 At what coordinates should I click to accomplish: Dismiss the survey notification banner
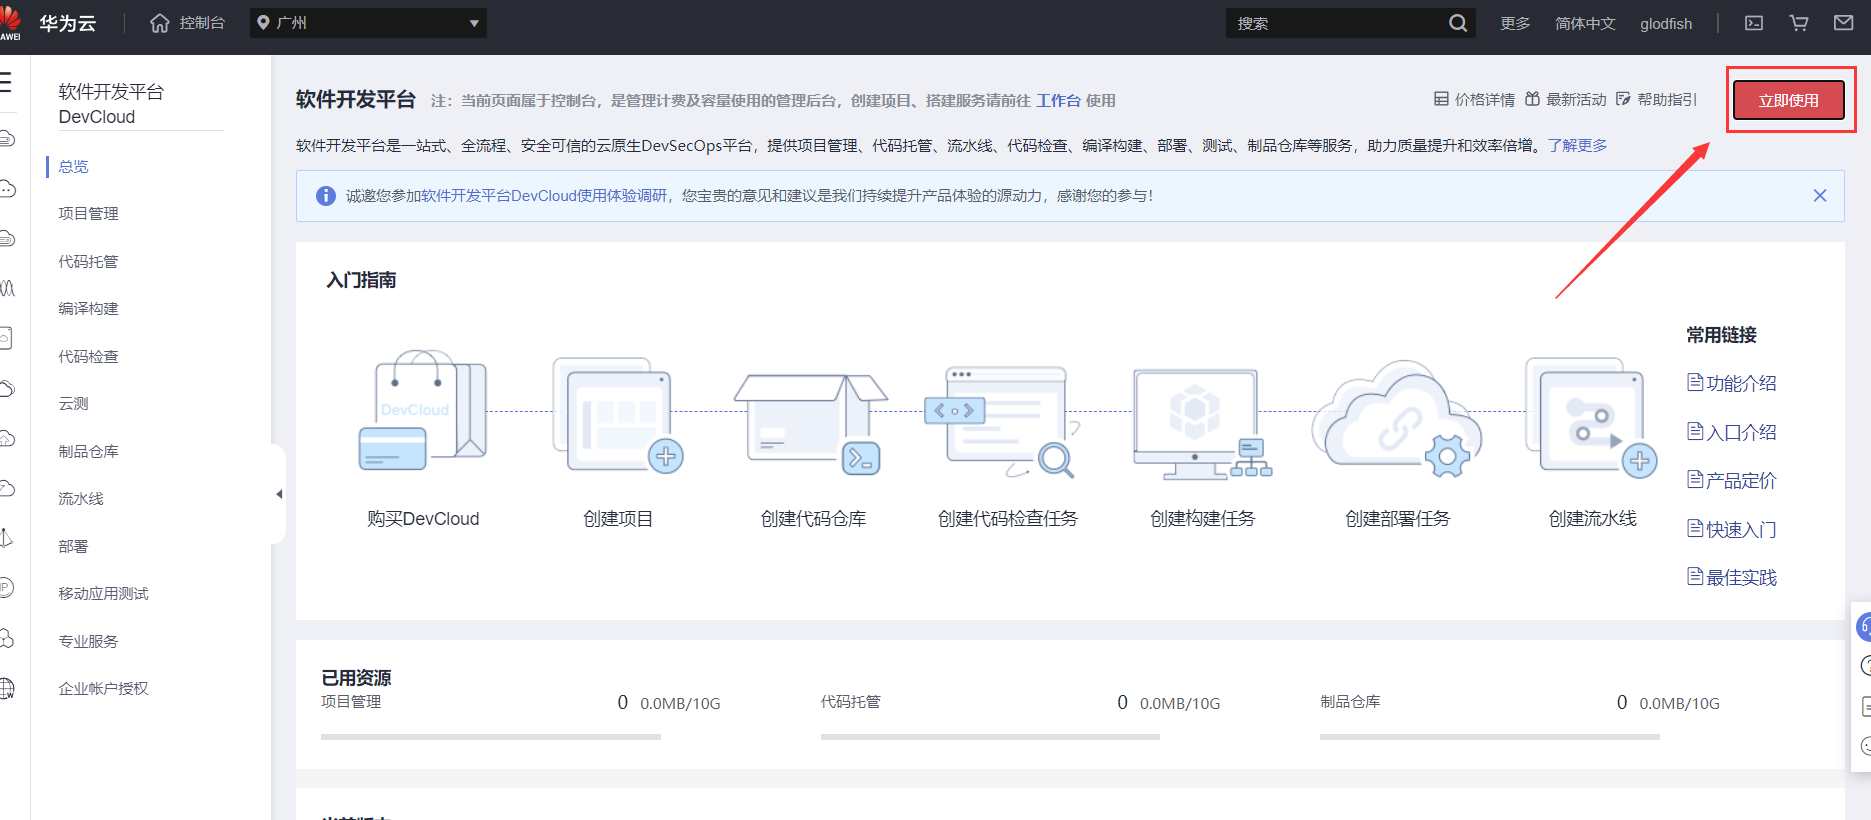[1820, 196]
